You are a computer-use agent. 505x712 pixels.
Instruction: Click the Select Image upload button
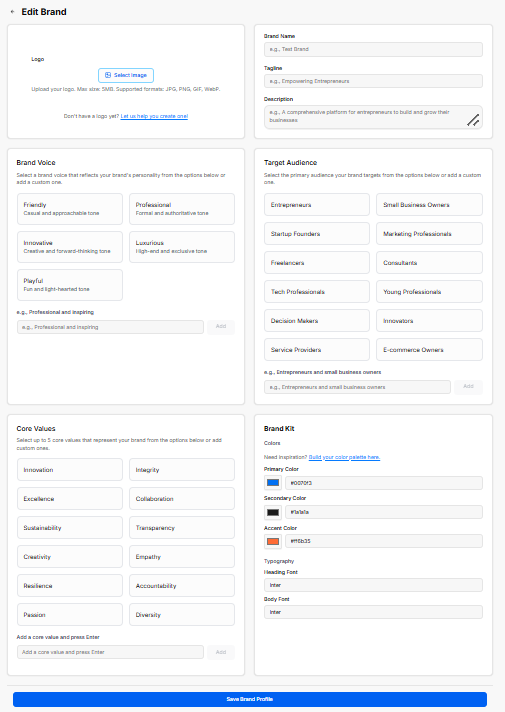coord(126,75)
